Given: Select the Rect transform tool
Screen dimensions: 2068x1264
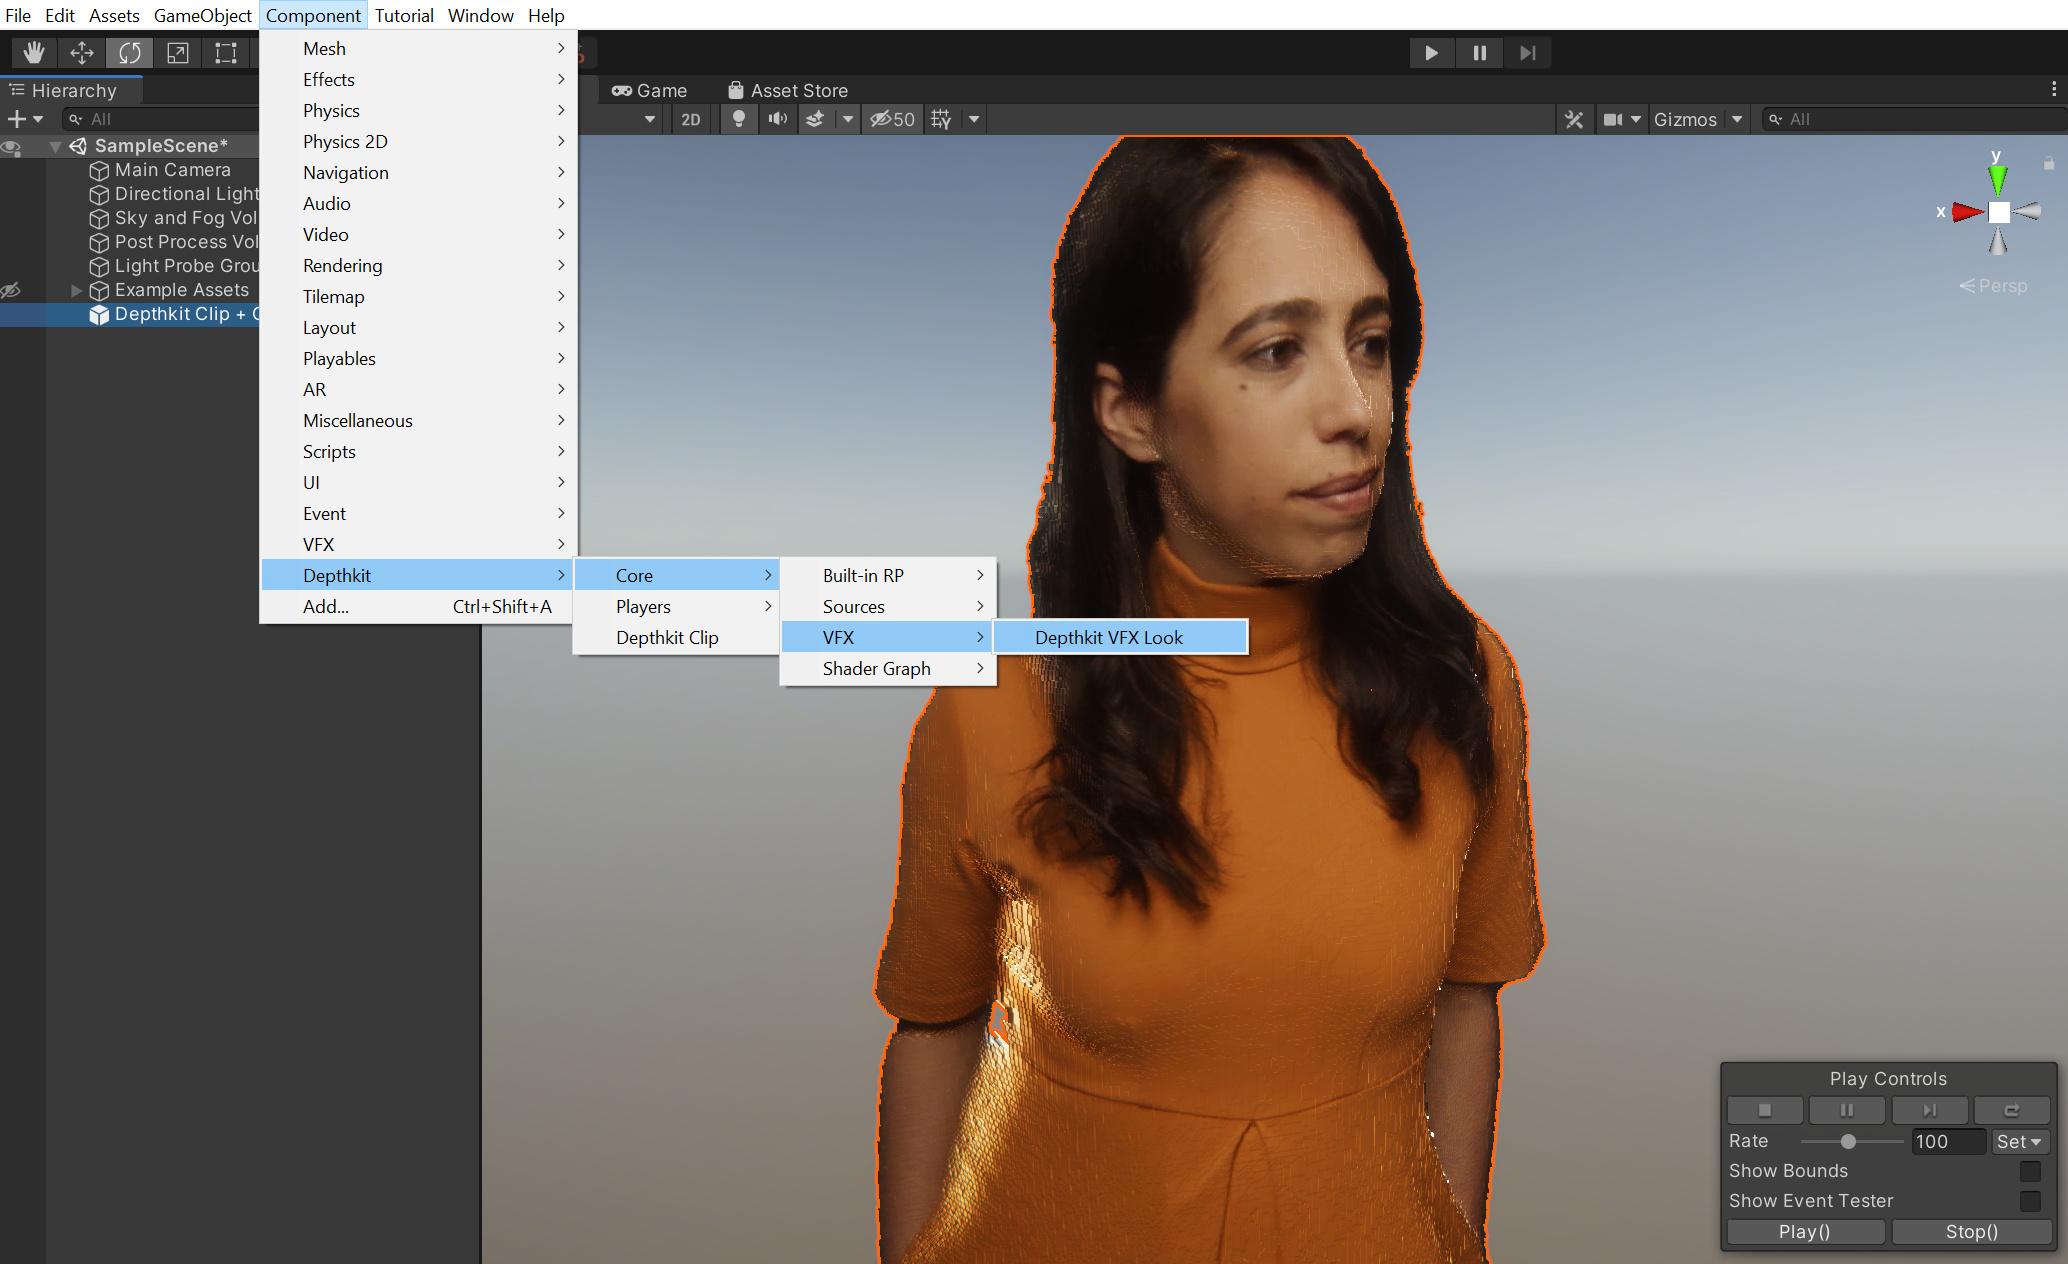Looking at the screenshot, I should tap(226, 53).
